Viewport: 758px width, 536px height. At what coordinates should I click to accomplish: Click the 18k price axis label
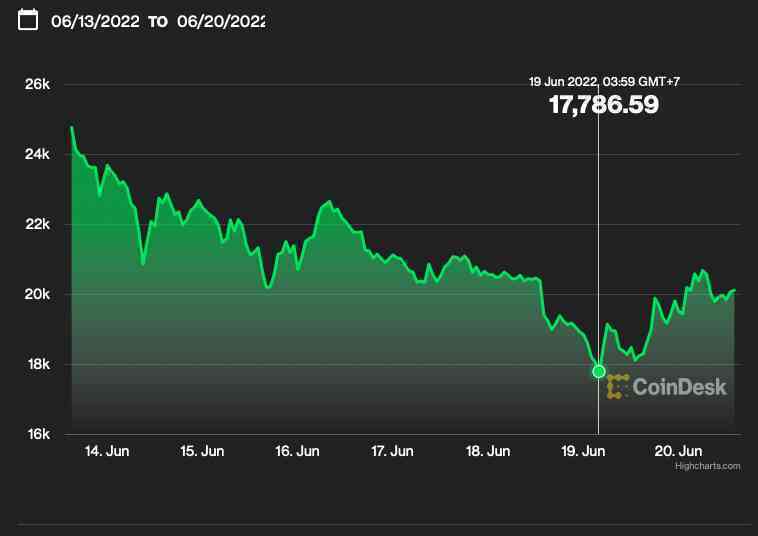(38, 364)
